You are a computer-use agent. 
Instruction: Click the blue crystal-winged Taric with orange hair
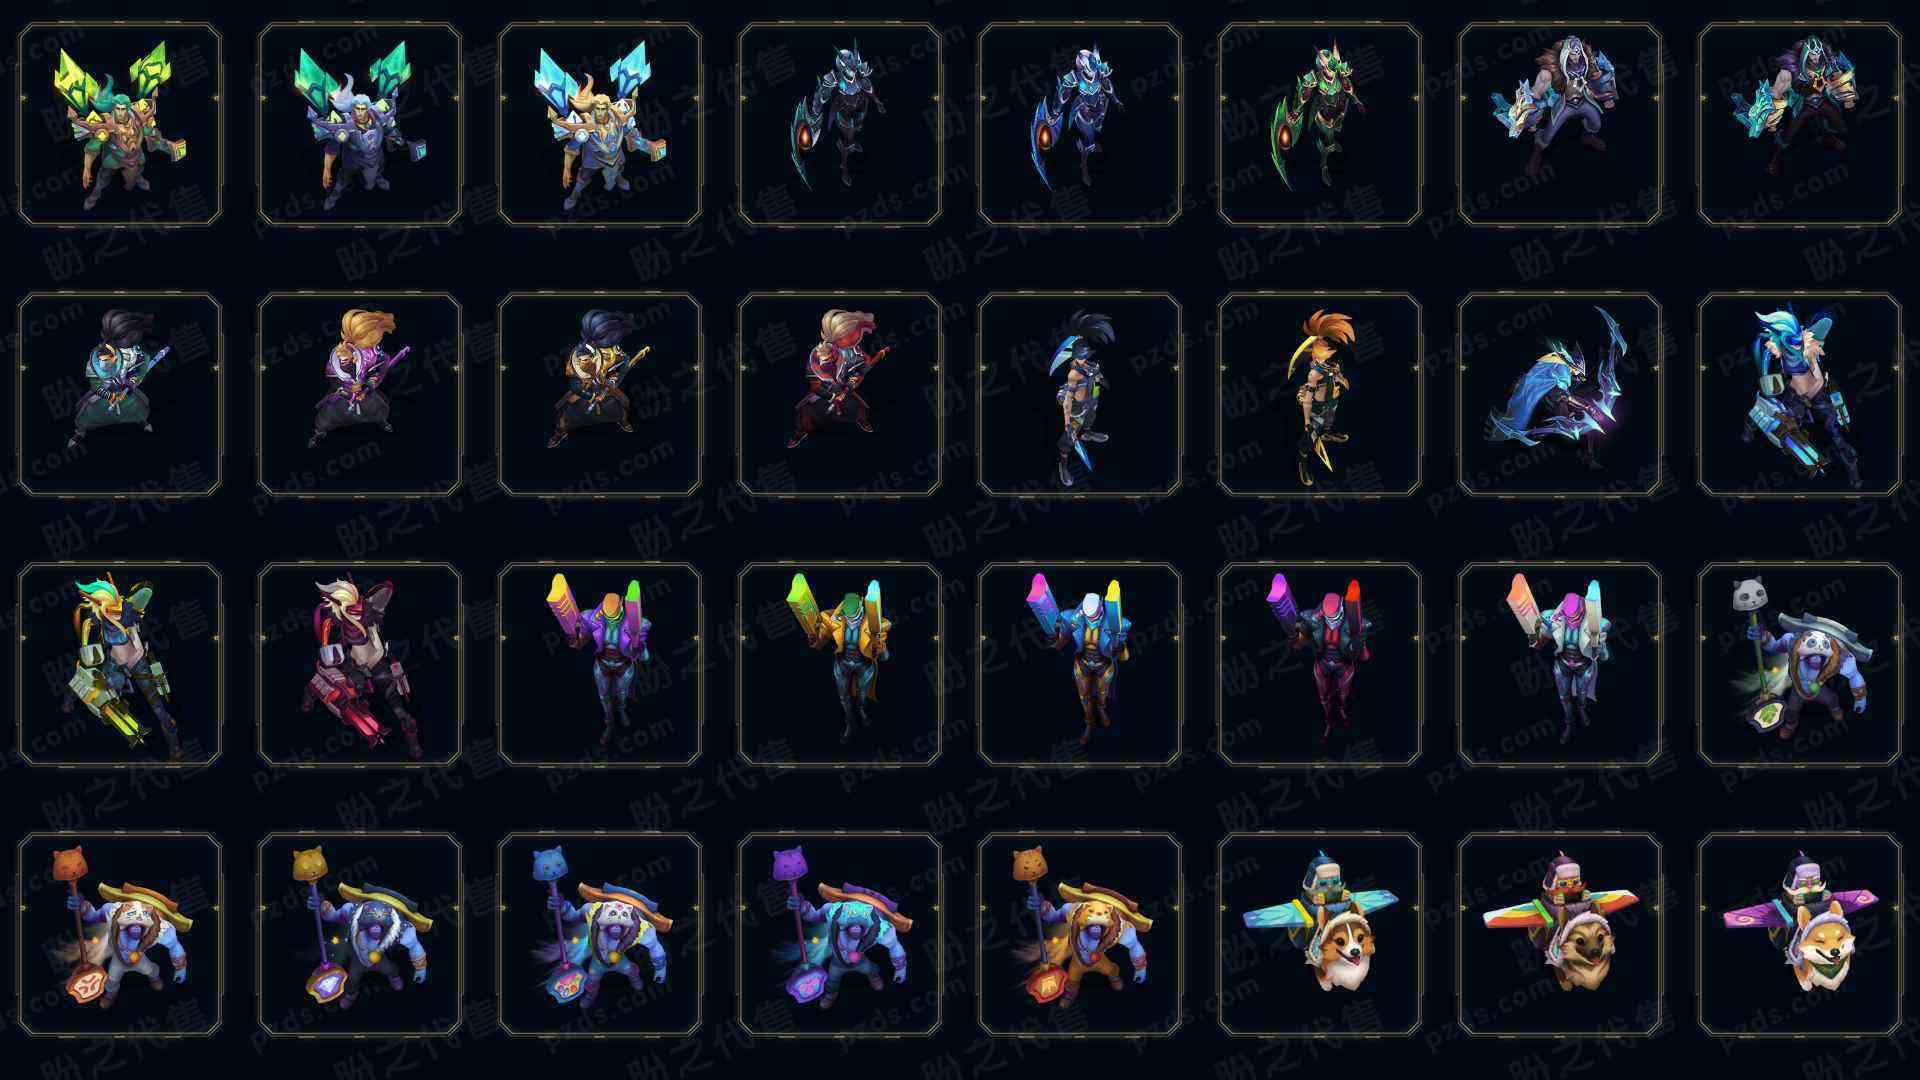[x=600, y=124]
